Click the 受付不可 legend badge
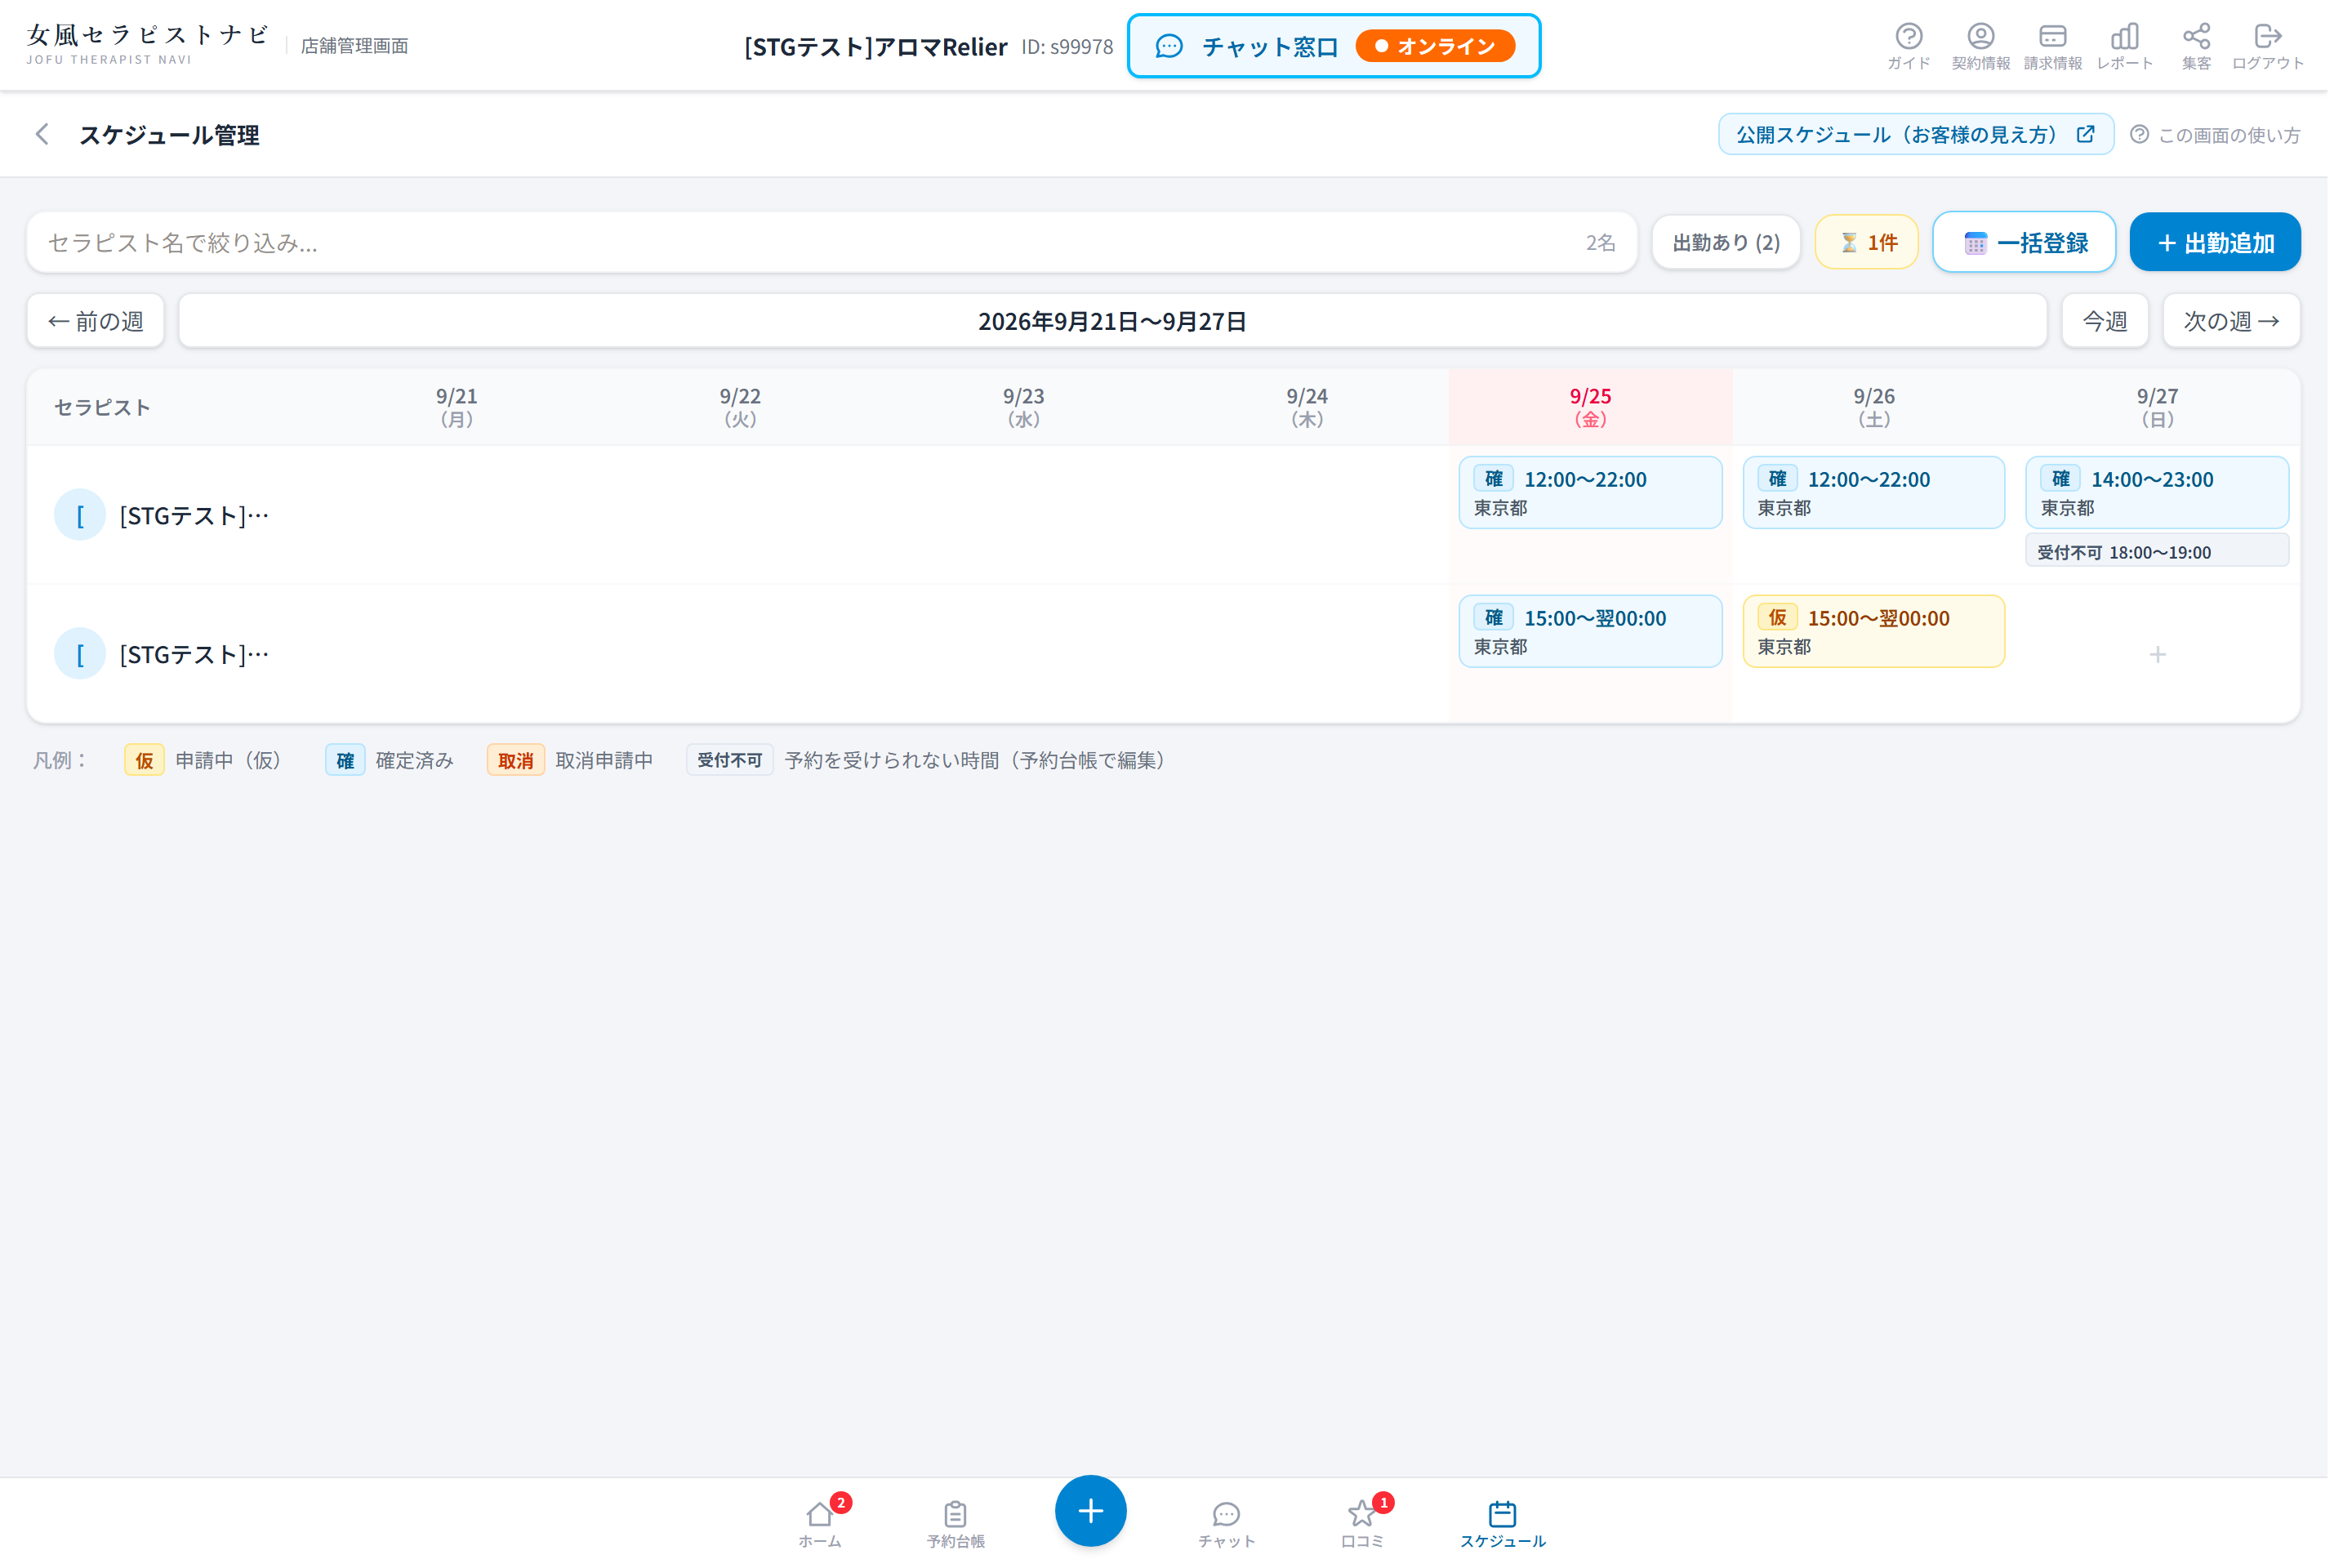Viewport: 2352px width, 1568px height. 737,768
